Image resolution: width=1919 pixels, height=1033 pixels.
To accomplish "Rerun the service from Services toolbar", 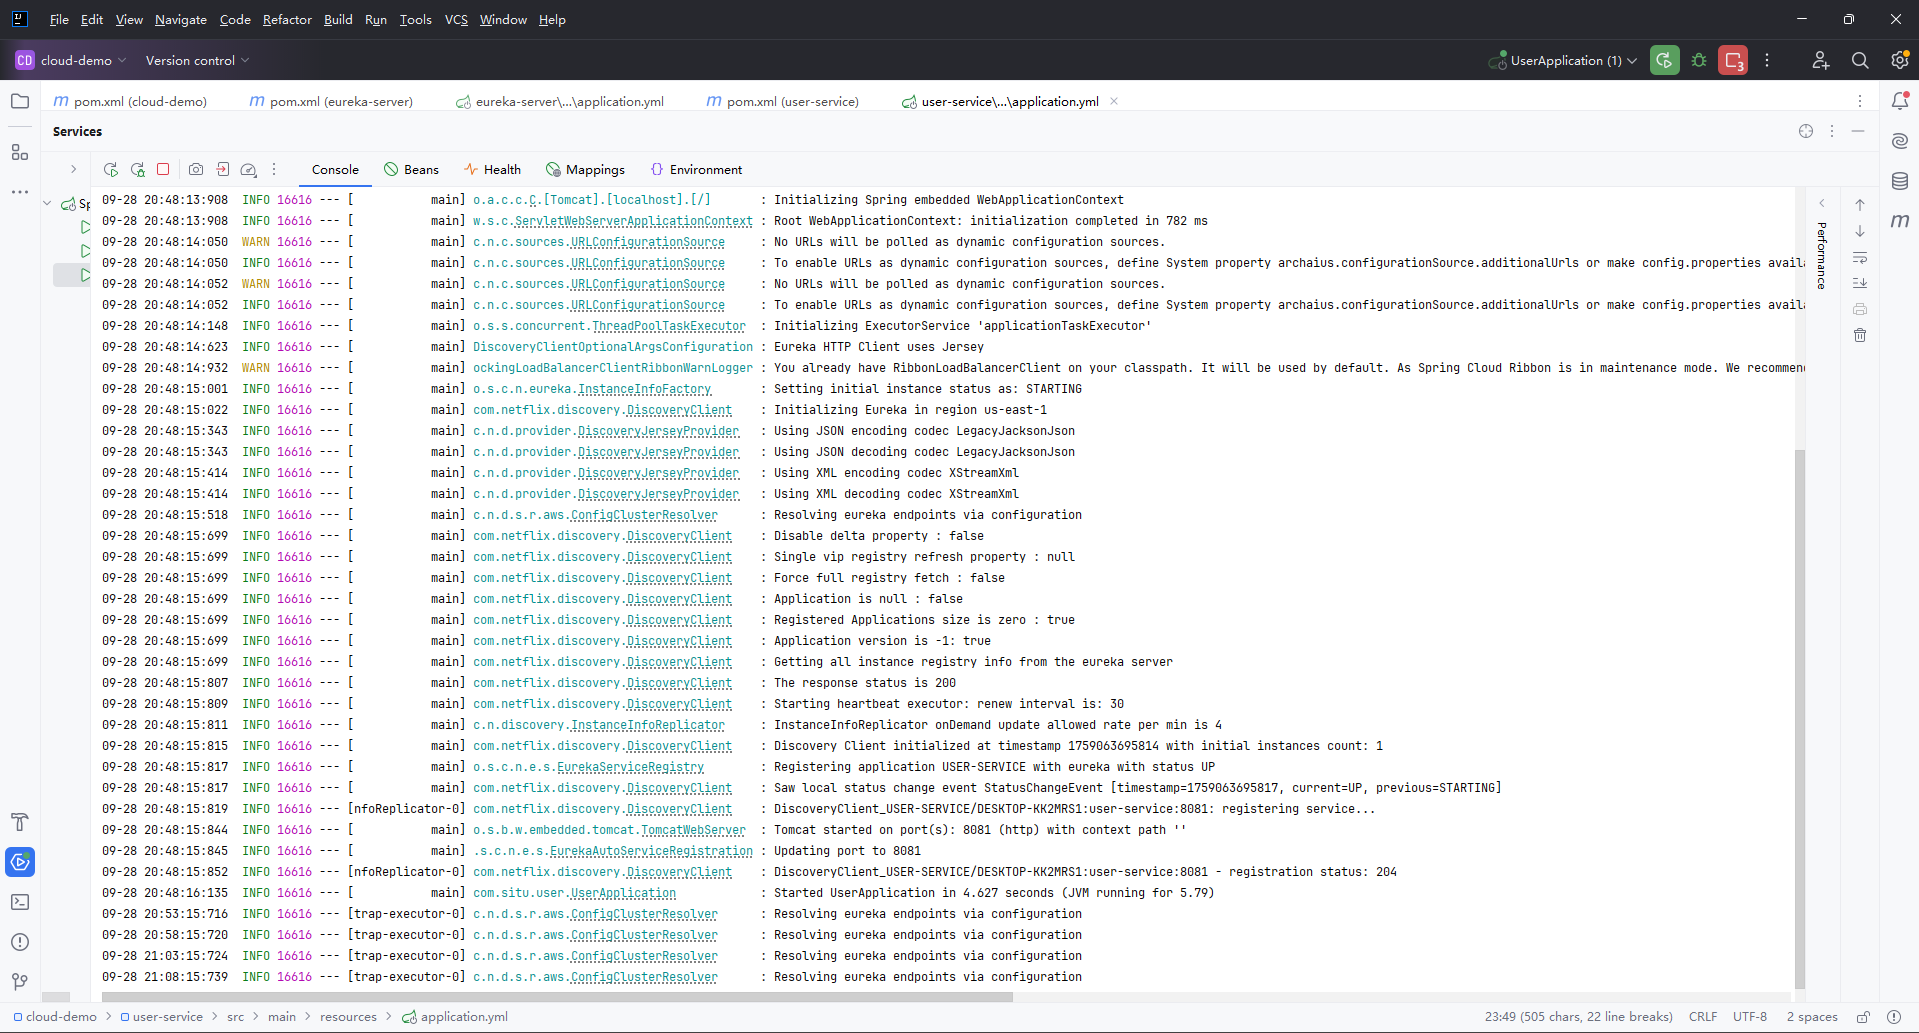I will [x=111, y=170].
